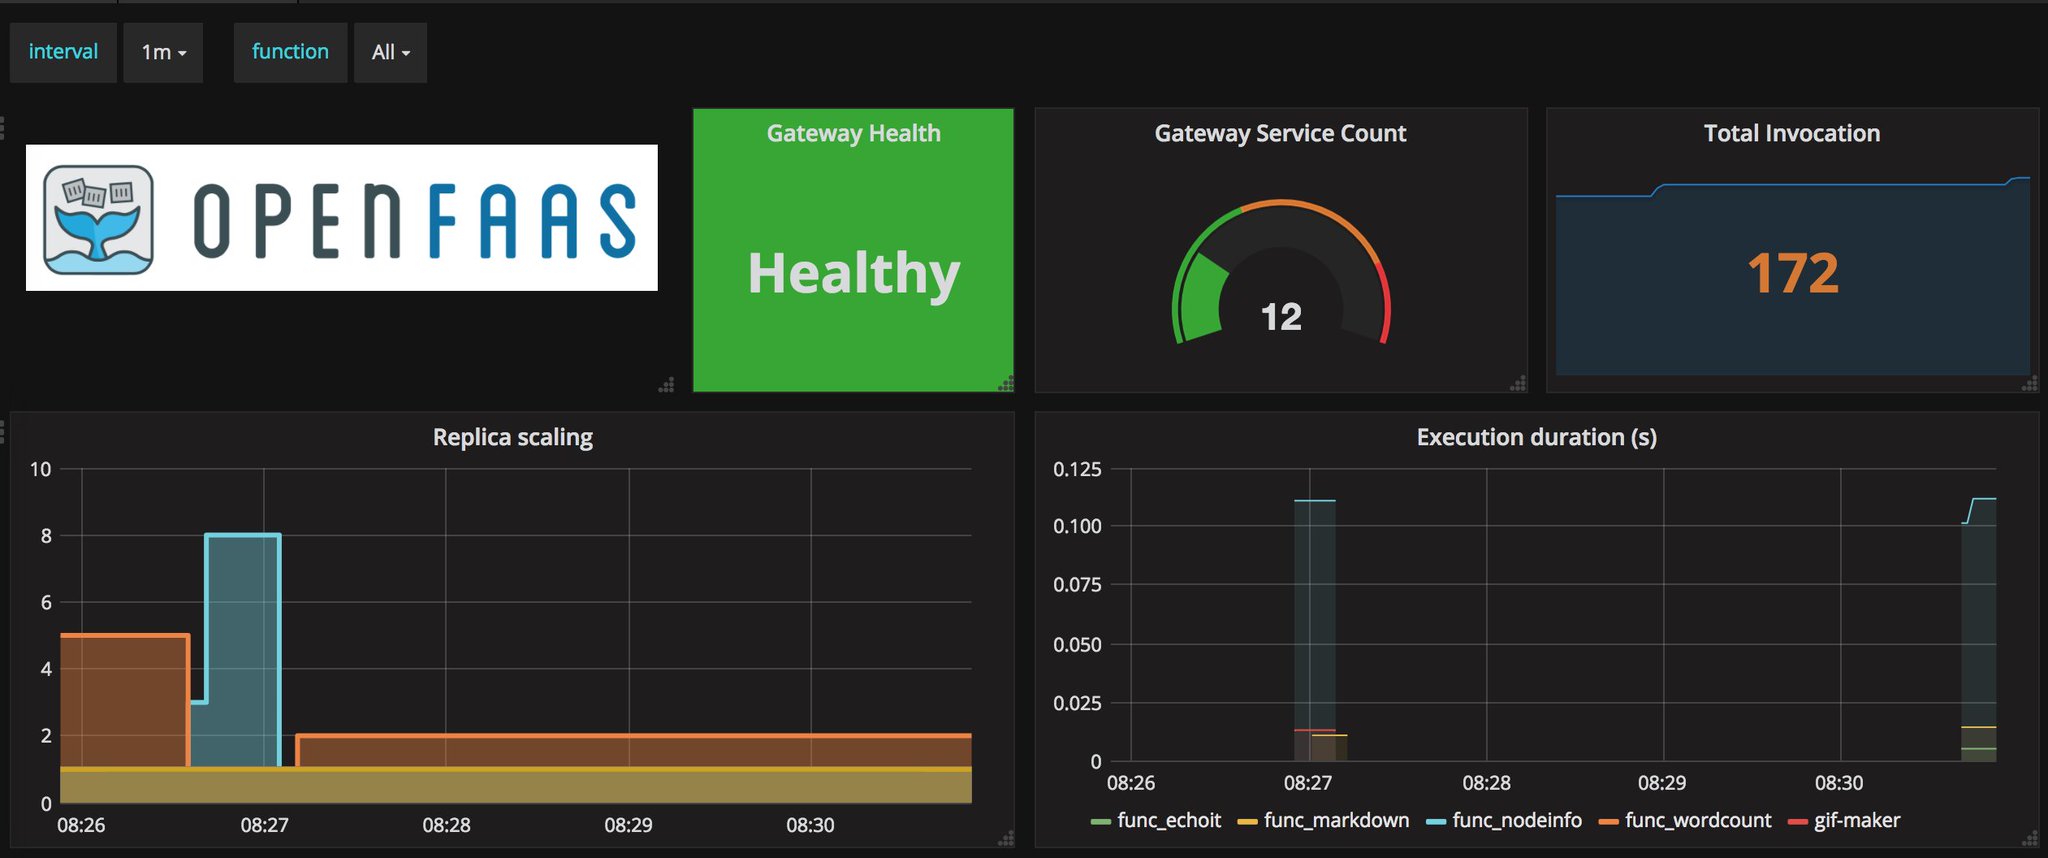Click the interval variable label
This screenshot has height=858, width=2048.
point(63,52)
